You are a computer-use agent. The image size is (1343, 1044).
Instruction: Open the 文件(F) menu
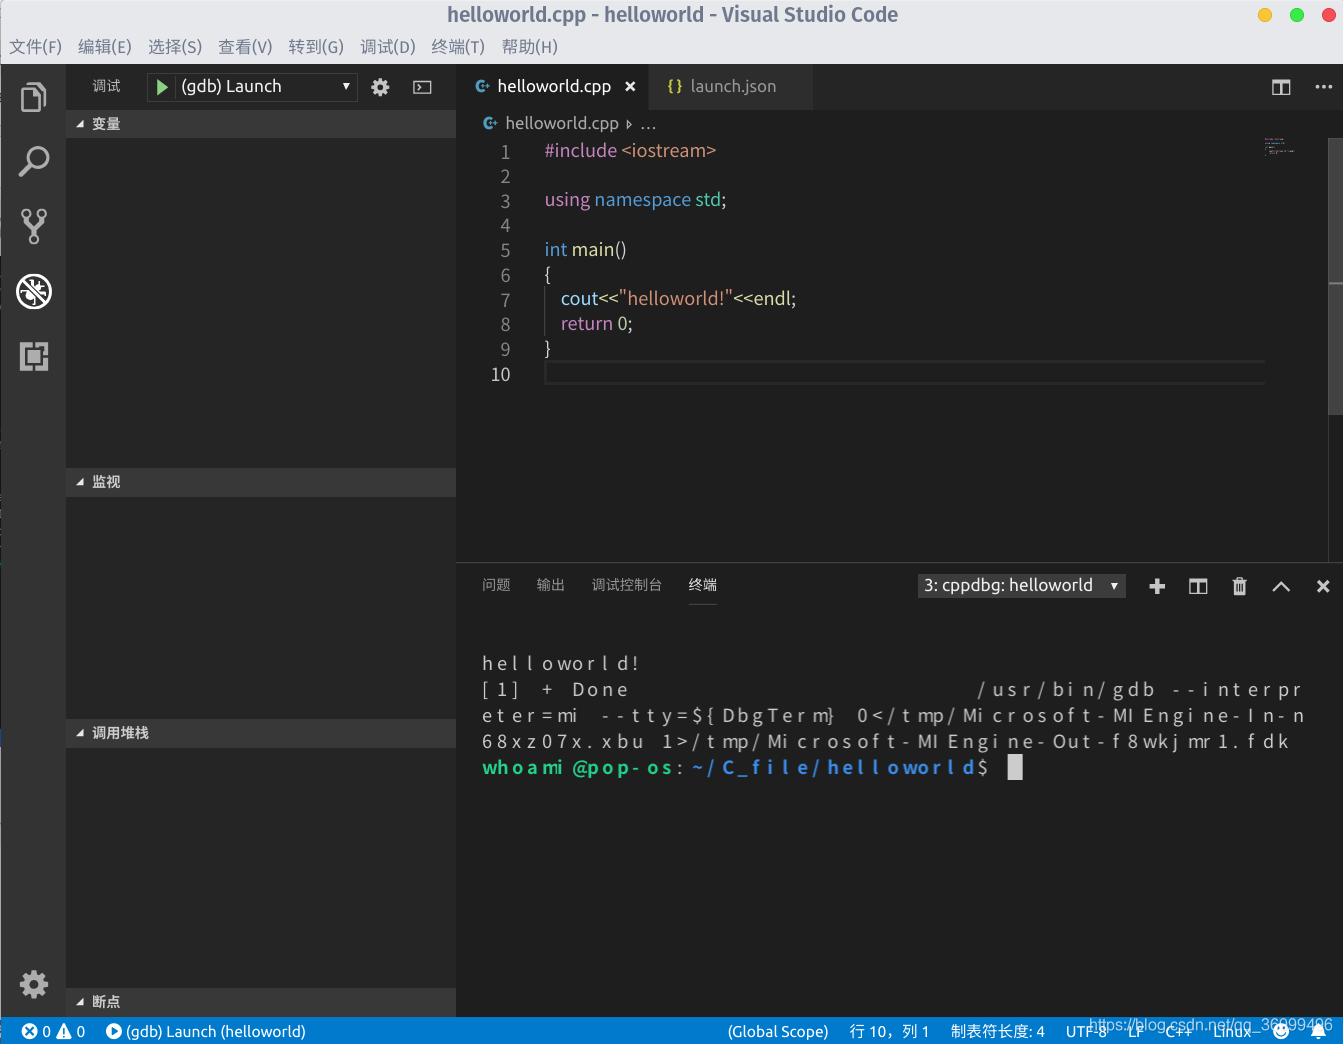coord(35,47)
